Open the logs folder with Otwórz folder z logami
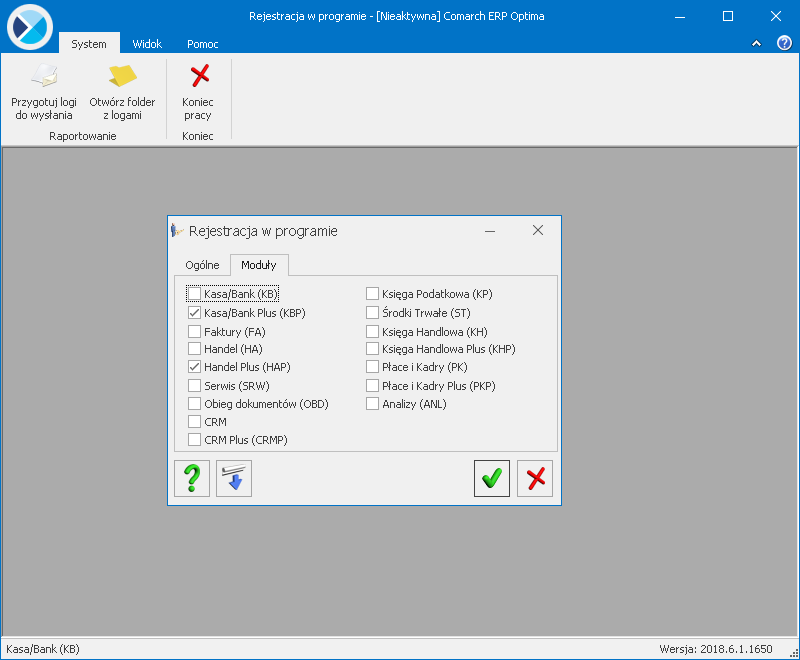The width and height of the screenshot is (800, 660). [122, 92]
